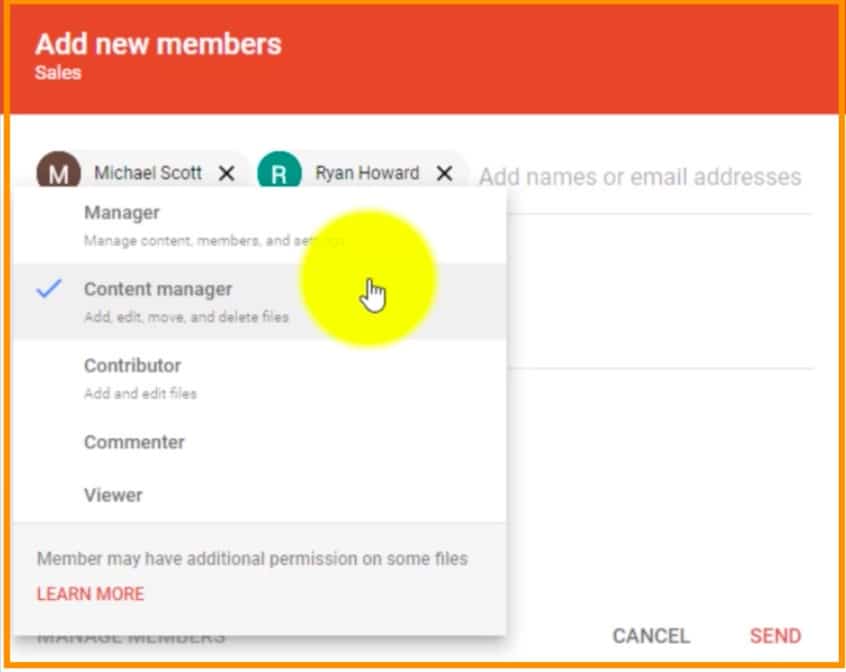Viewport: 846px width, 672px height.
Task: Click the blue checkmark beside Content manager
Action: click(x=48, y=290)
